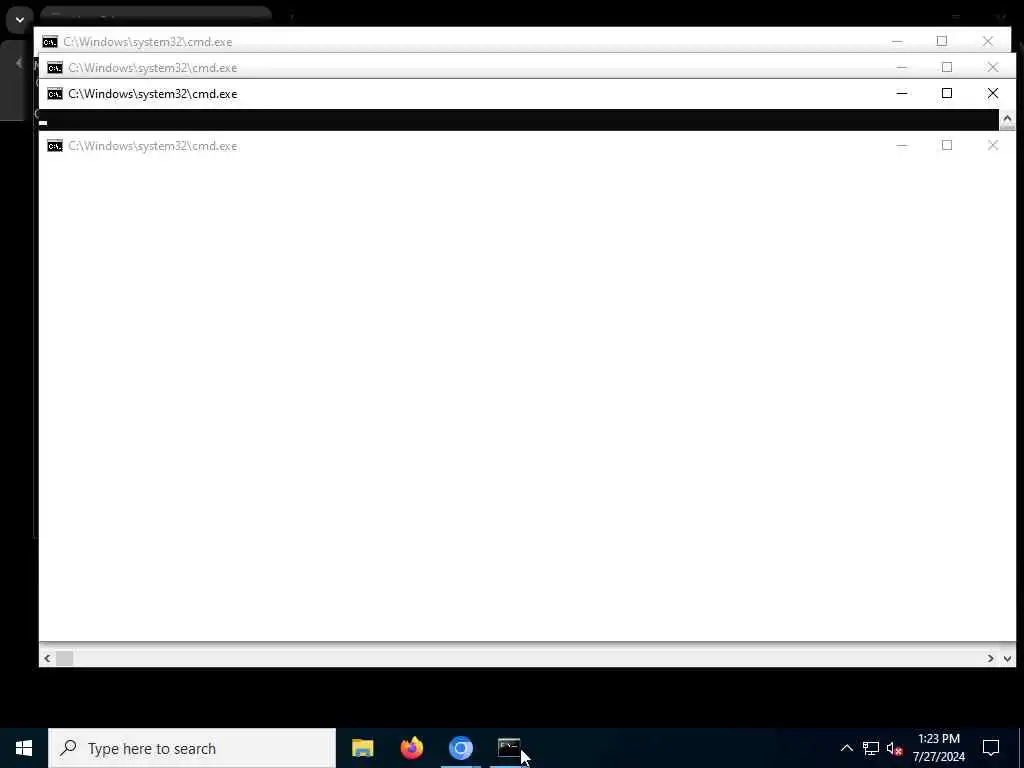This screenshot has height=768, width=1024.
Task: Click the horizontal scrollbar's right arrow
Action: [991, 658]
